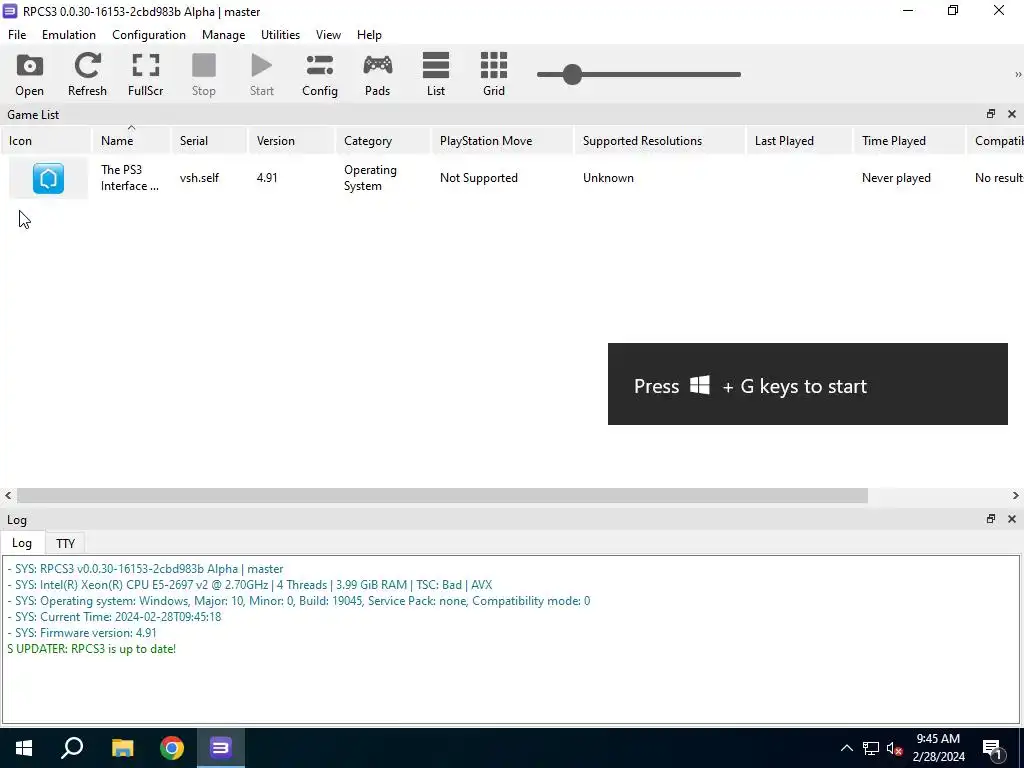Image resolution: width=1024 pixels, height=768 pixels.
Task: Expand the toolbar overflow chevron
Action: (x=1017, y=74)
